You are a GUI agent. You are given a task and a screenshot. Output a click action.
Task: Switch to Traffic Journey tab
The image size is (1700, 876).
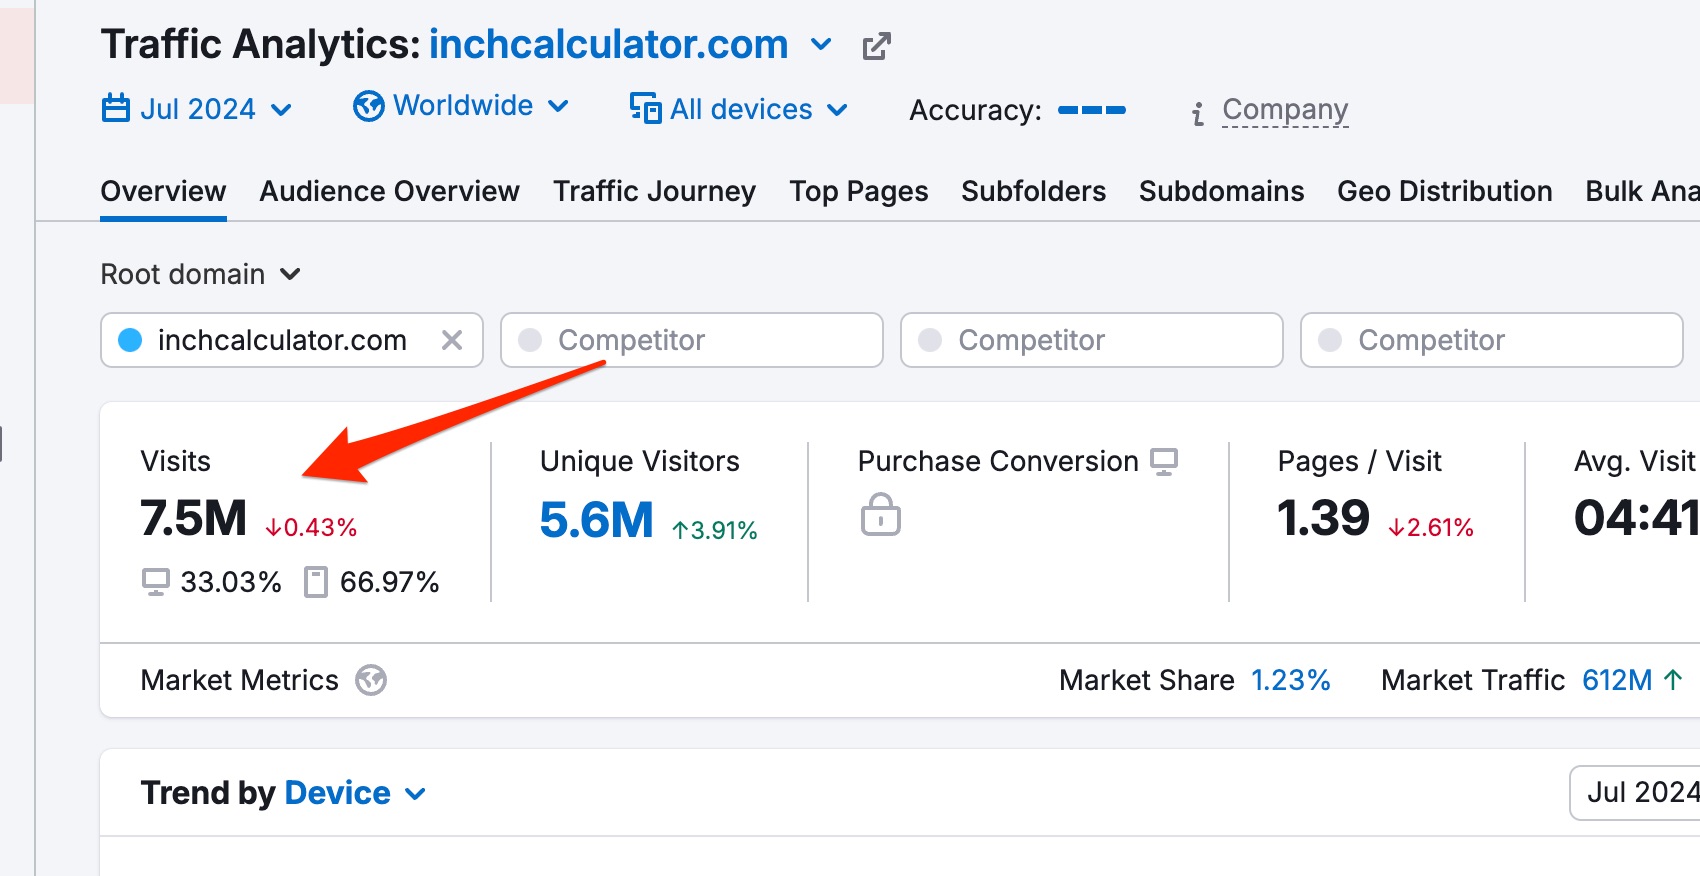point(654,191)
